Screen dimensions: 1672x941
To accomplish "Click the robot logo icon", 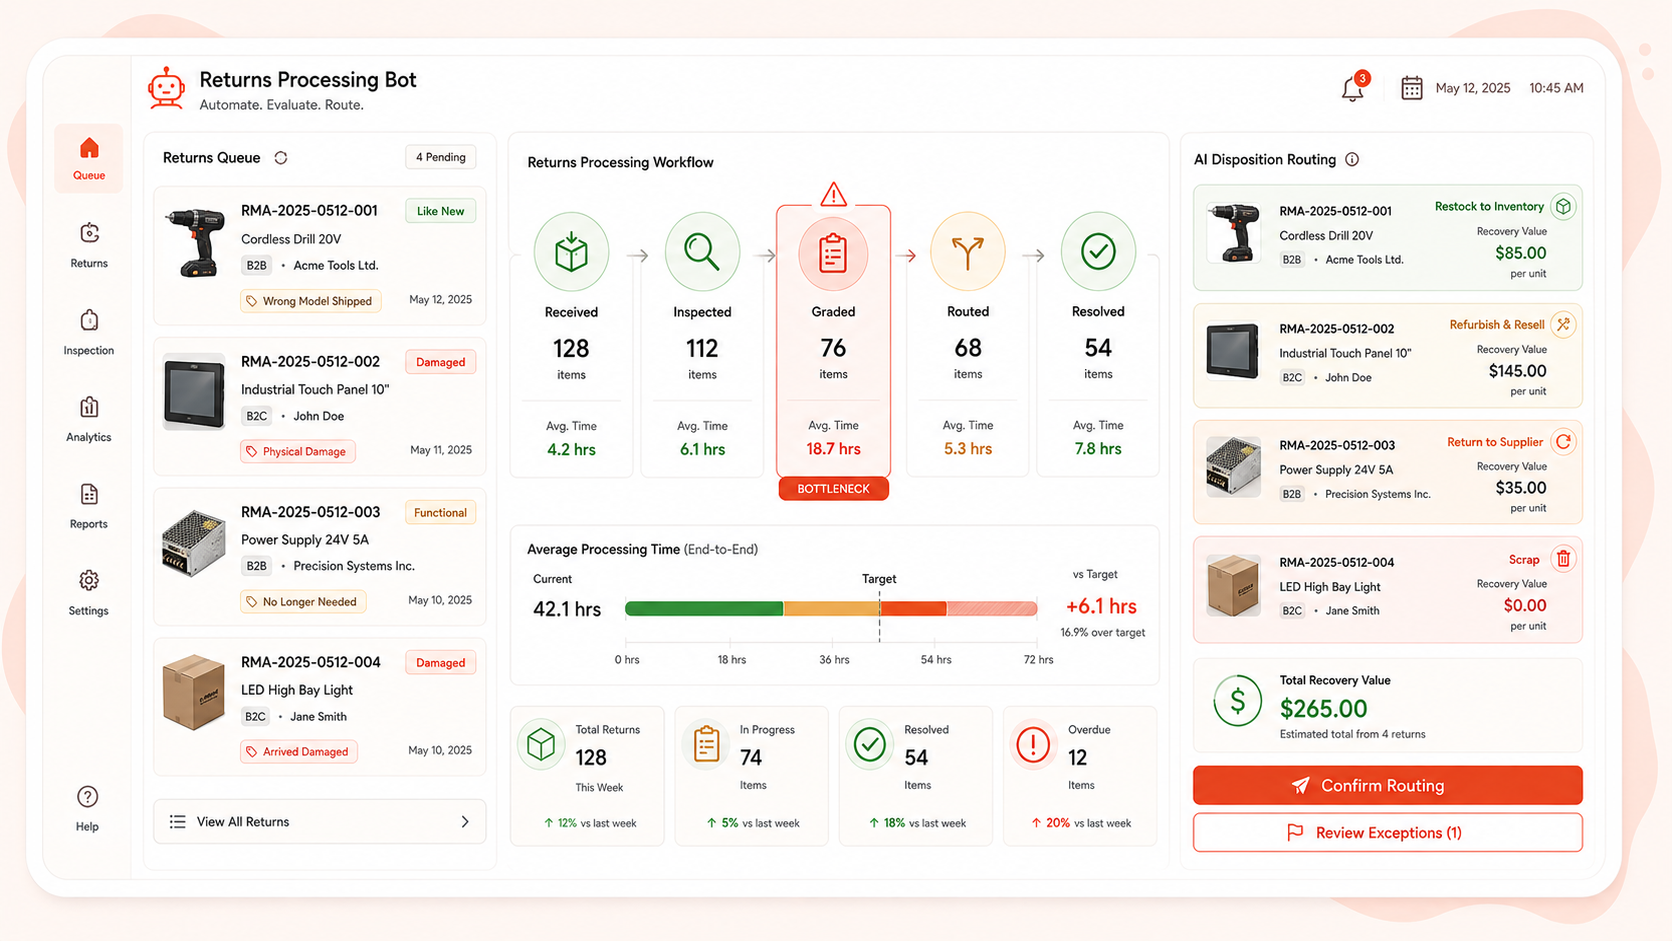I will pos(166,89).
